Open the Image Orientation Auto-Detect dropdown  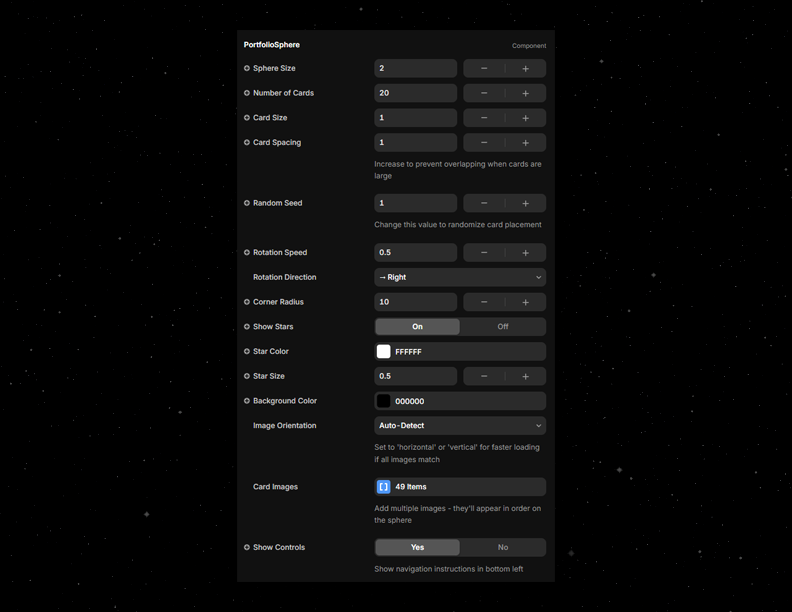click(x=460, y=426)
